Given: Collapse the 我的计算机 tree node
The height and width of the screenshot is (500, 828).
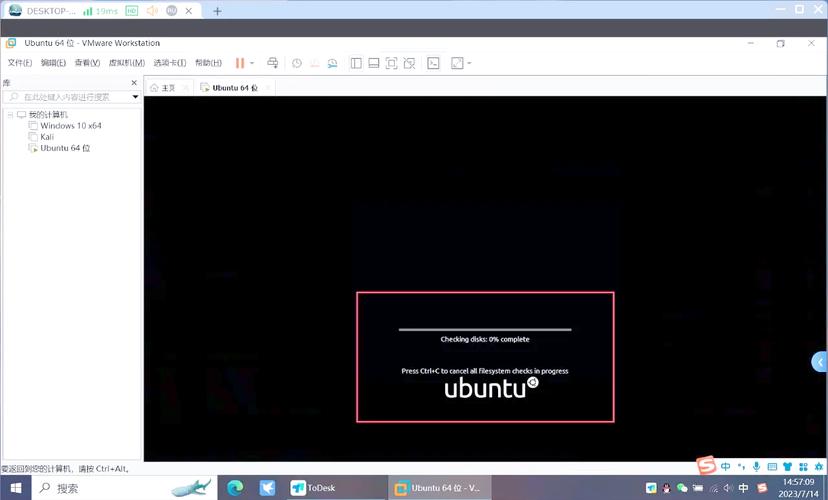Looking at the screenshot, I should coord(10,115).
